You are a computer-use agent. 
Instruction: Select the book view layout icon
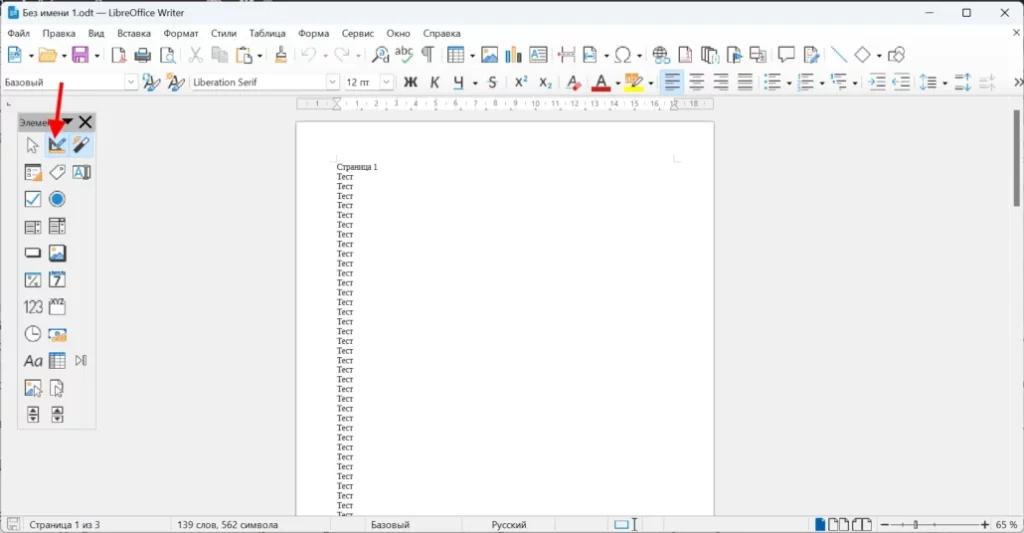coord(862,525)
